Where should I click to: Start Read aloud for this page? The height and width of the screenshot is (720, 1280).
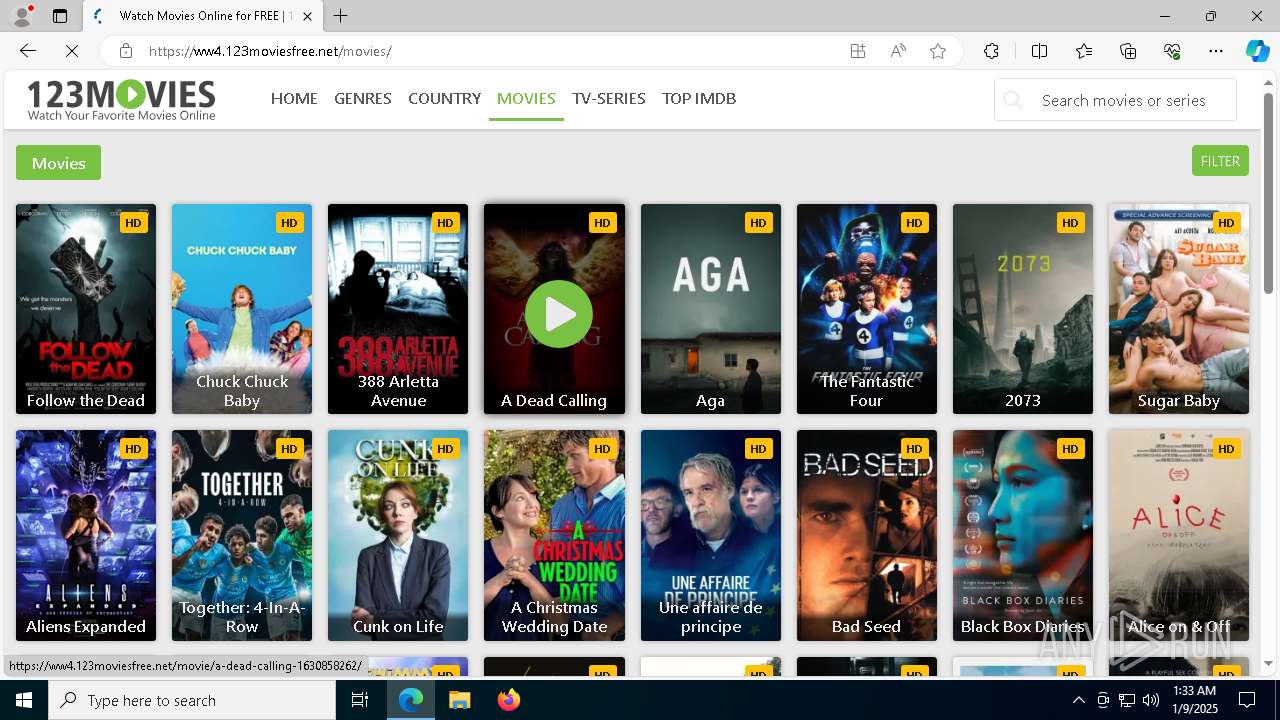(898, 51)
